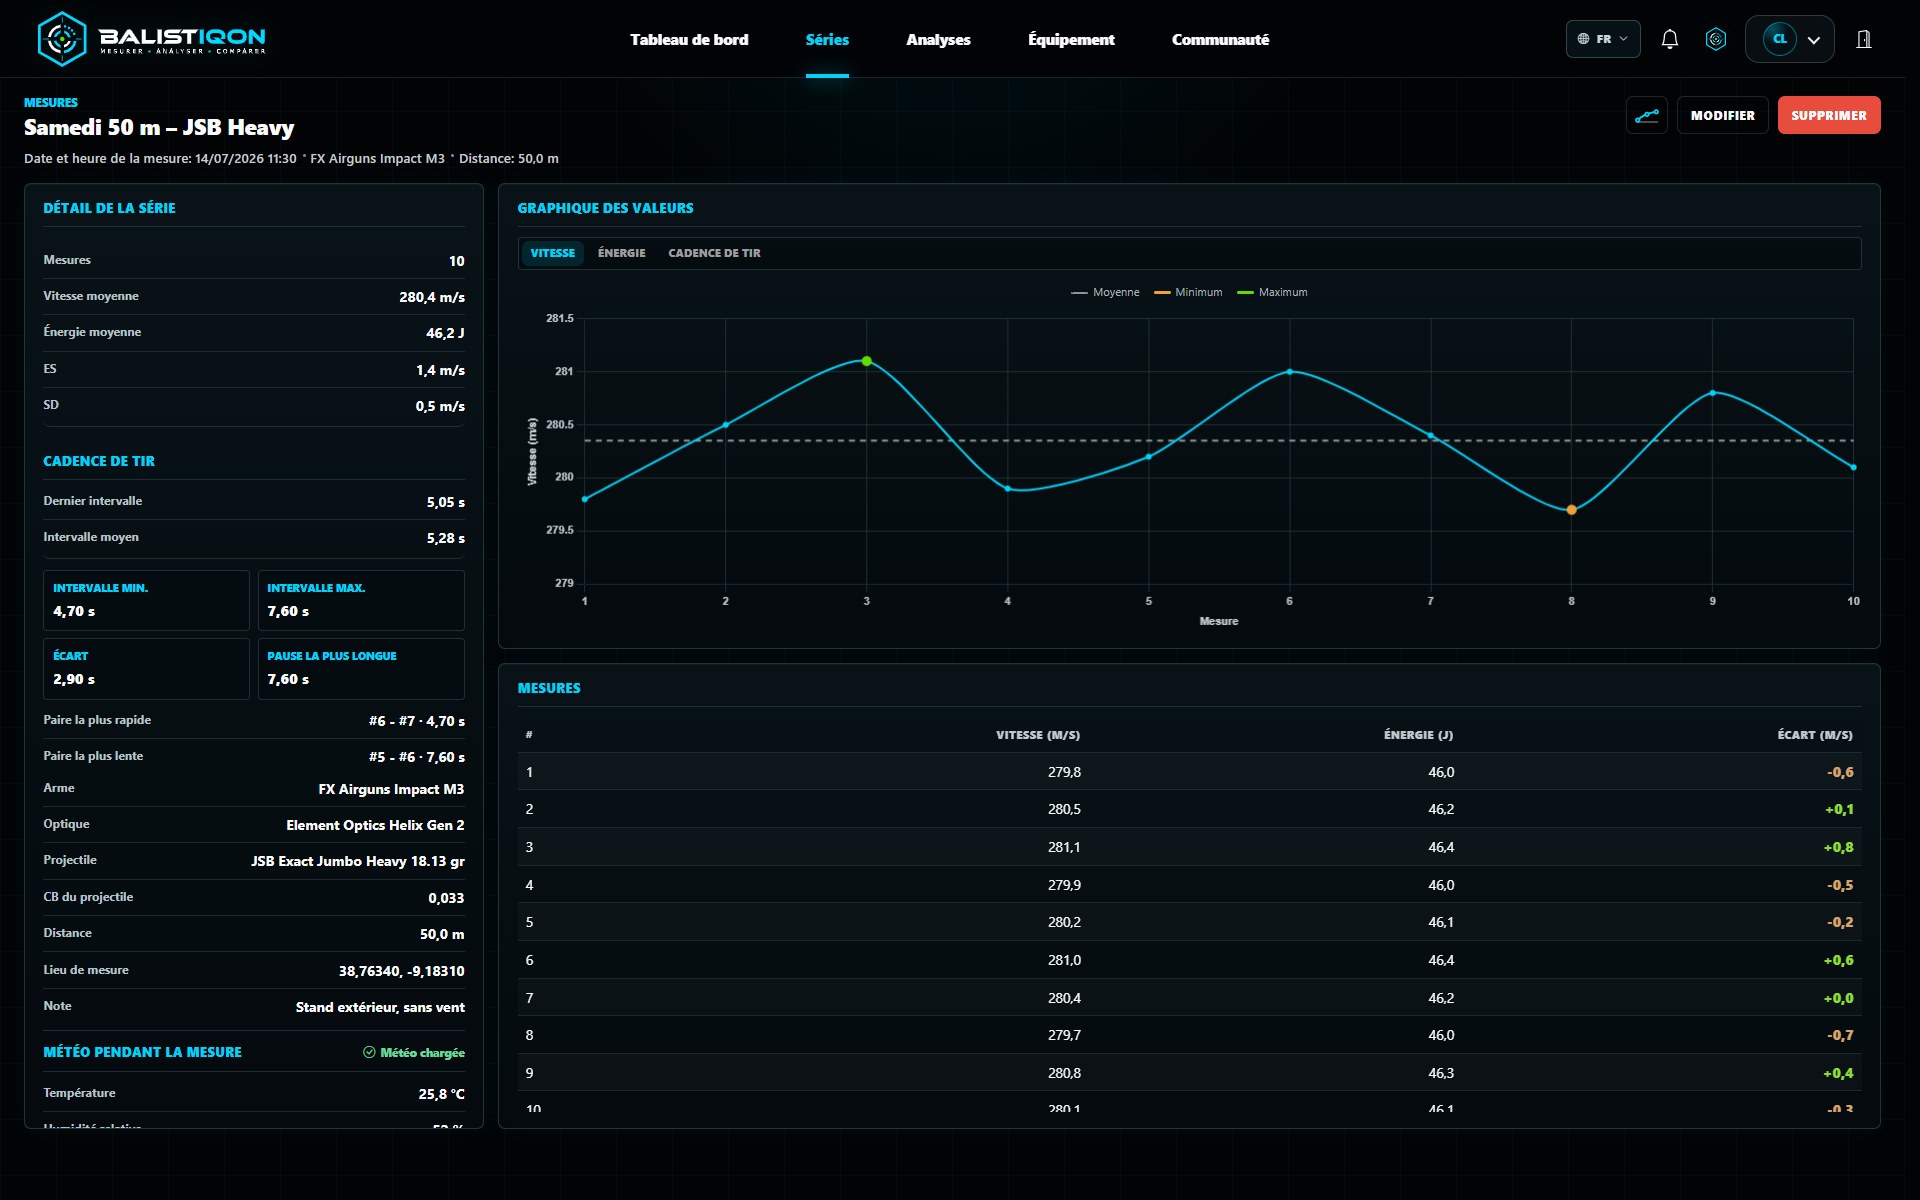The height and width of the screenshot is (1200, 1920).
Task: Click the Météo chargée check status
Action: 414,1052
